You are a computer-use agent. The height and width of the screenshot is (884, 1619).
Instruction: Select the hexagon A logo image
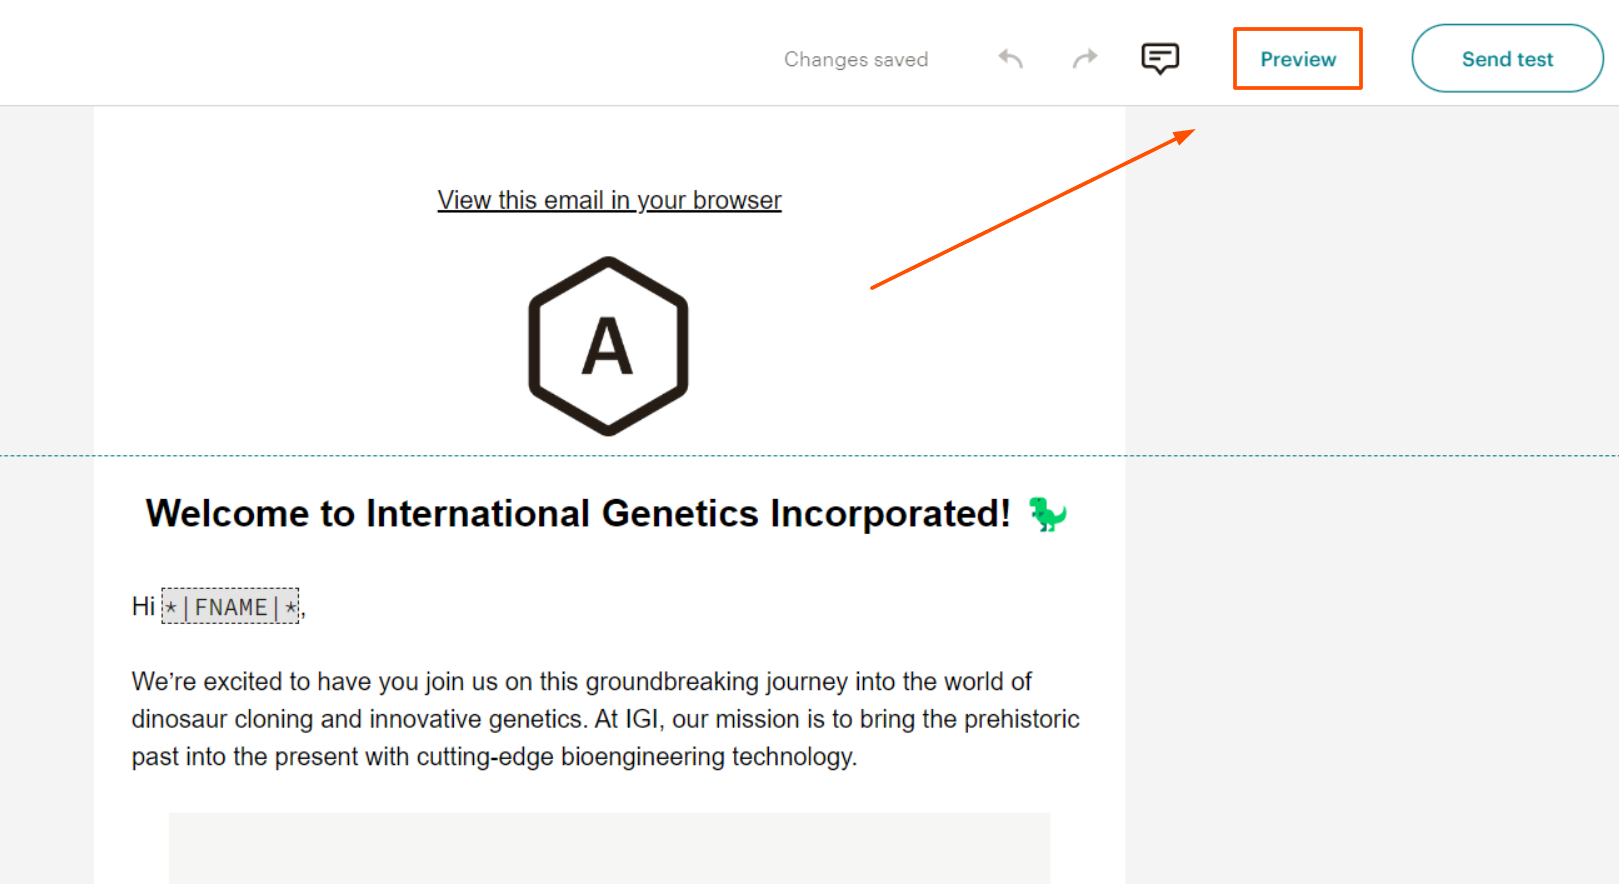(x=608, y=346)
